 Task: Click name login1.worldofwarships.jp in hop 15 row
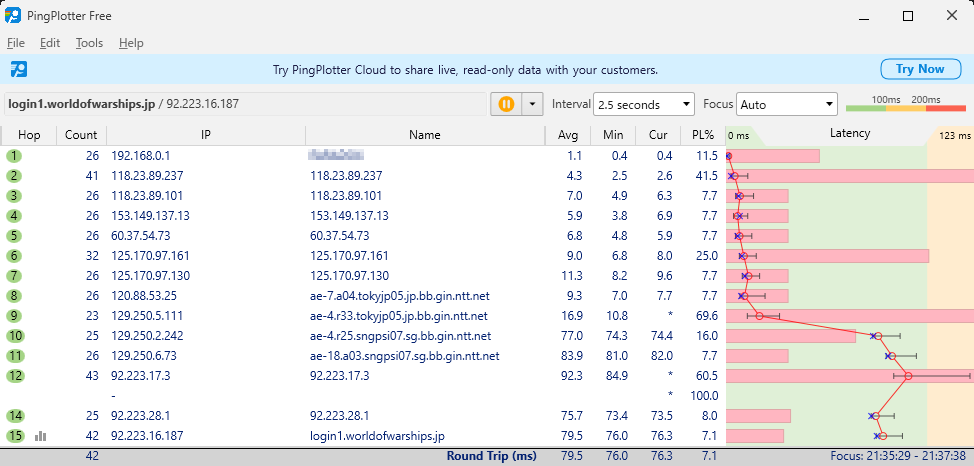(377, 436)
